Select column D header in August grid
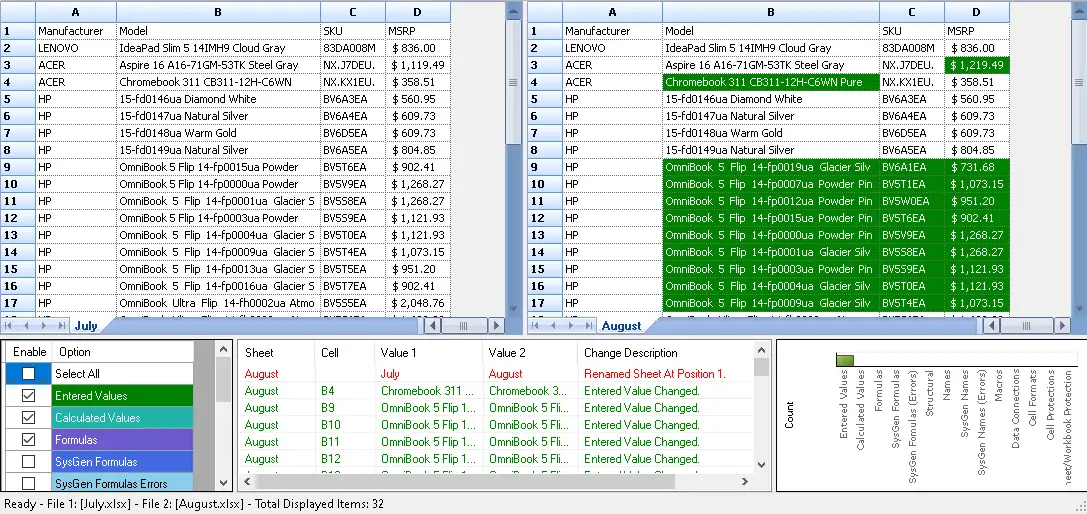1087x514 pixels. 977,12
